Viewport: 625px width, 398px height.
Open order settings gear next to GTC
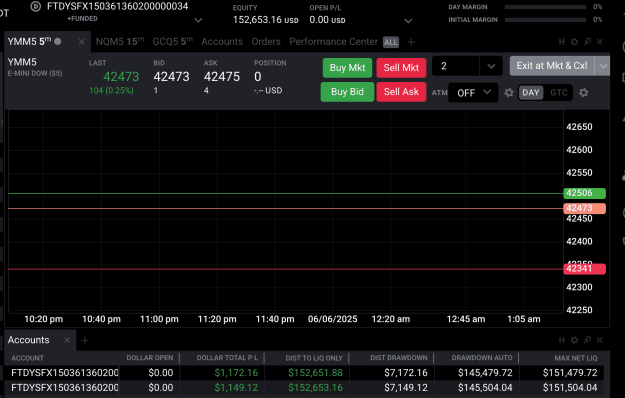pyautogui.click(x=584, y=93)
